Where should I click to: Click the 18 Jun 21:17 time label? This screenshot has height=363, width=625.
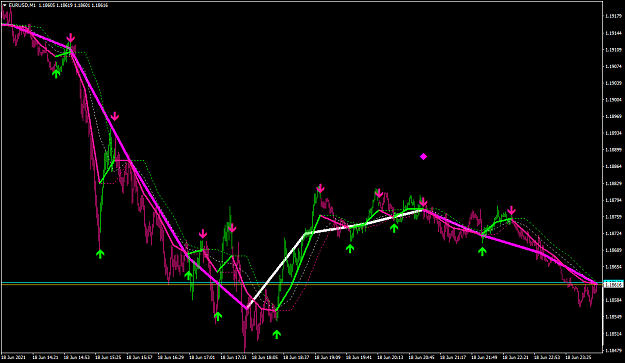(452, 357)
